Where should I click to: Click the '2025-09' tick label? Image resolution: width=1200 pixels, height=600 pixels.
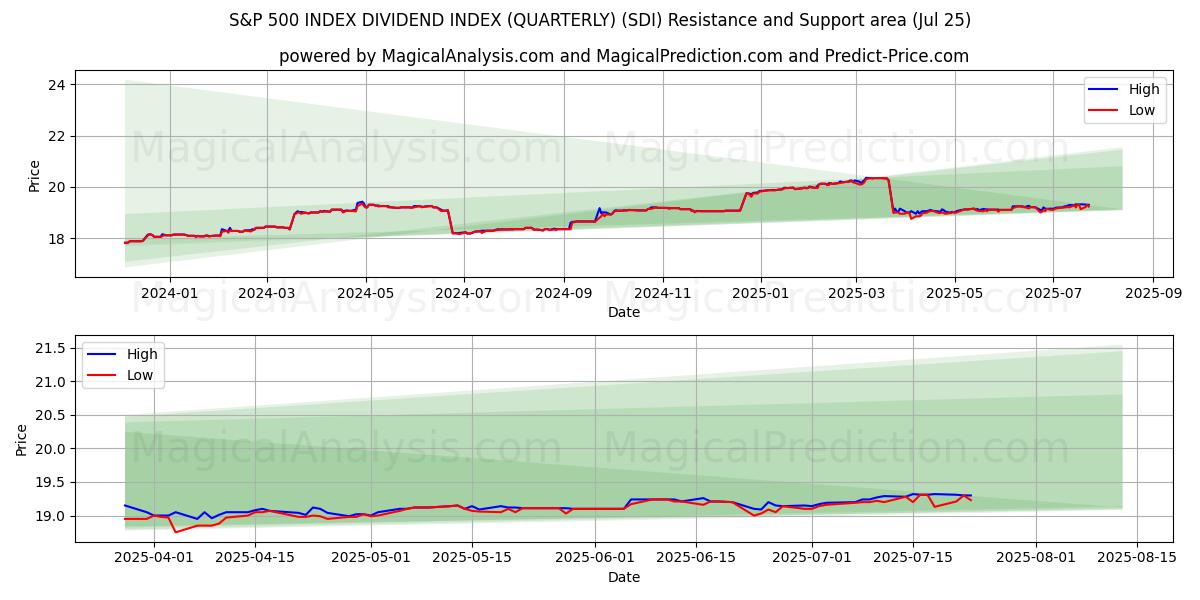pyautogui.click(x=1153, y=293)
